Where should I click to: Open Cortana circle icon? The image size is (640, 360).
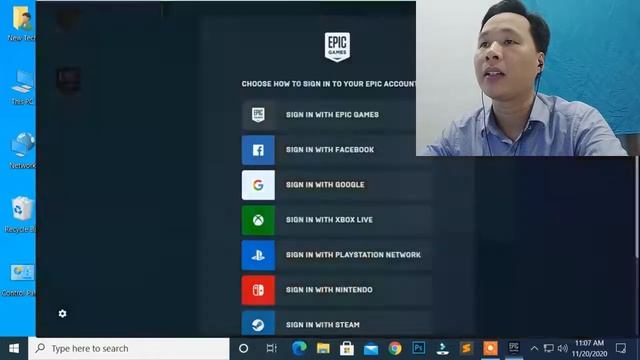coord(244,349)
